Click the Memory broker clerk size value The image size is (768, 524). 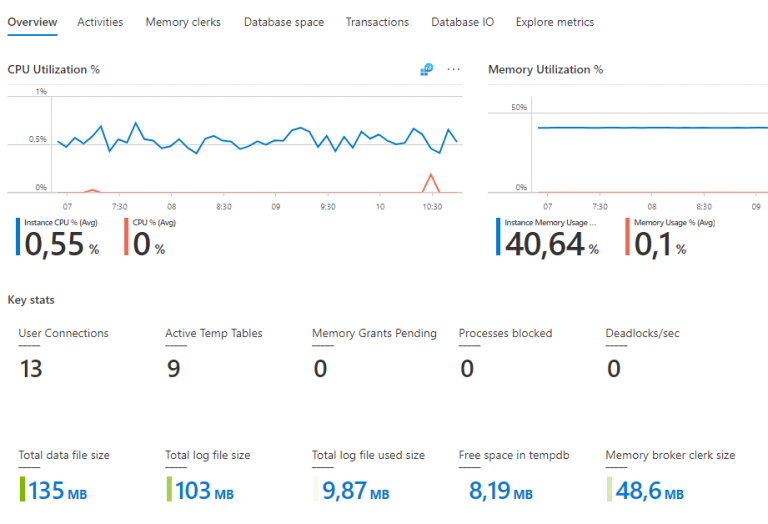click(x=648, y=490)
